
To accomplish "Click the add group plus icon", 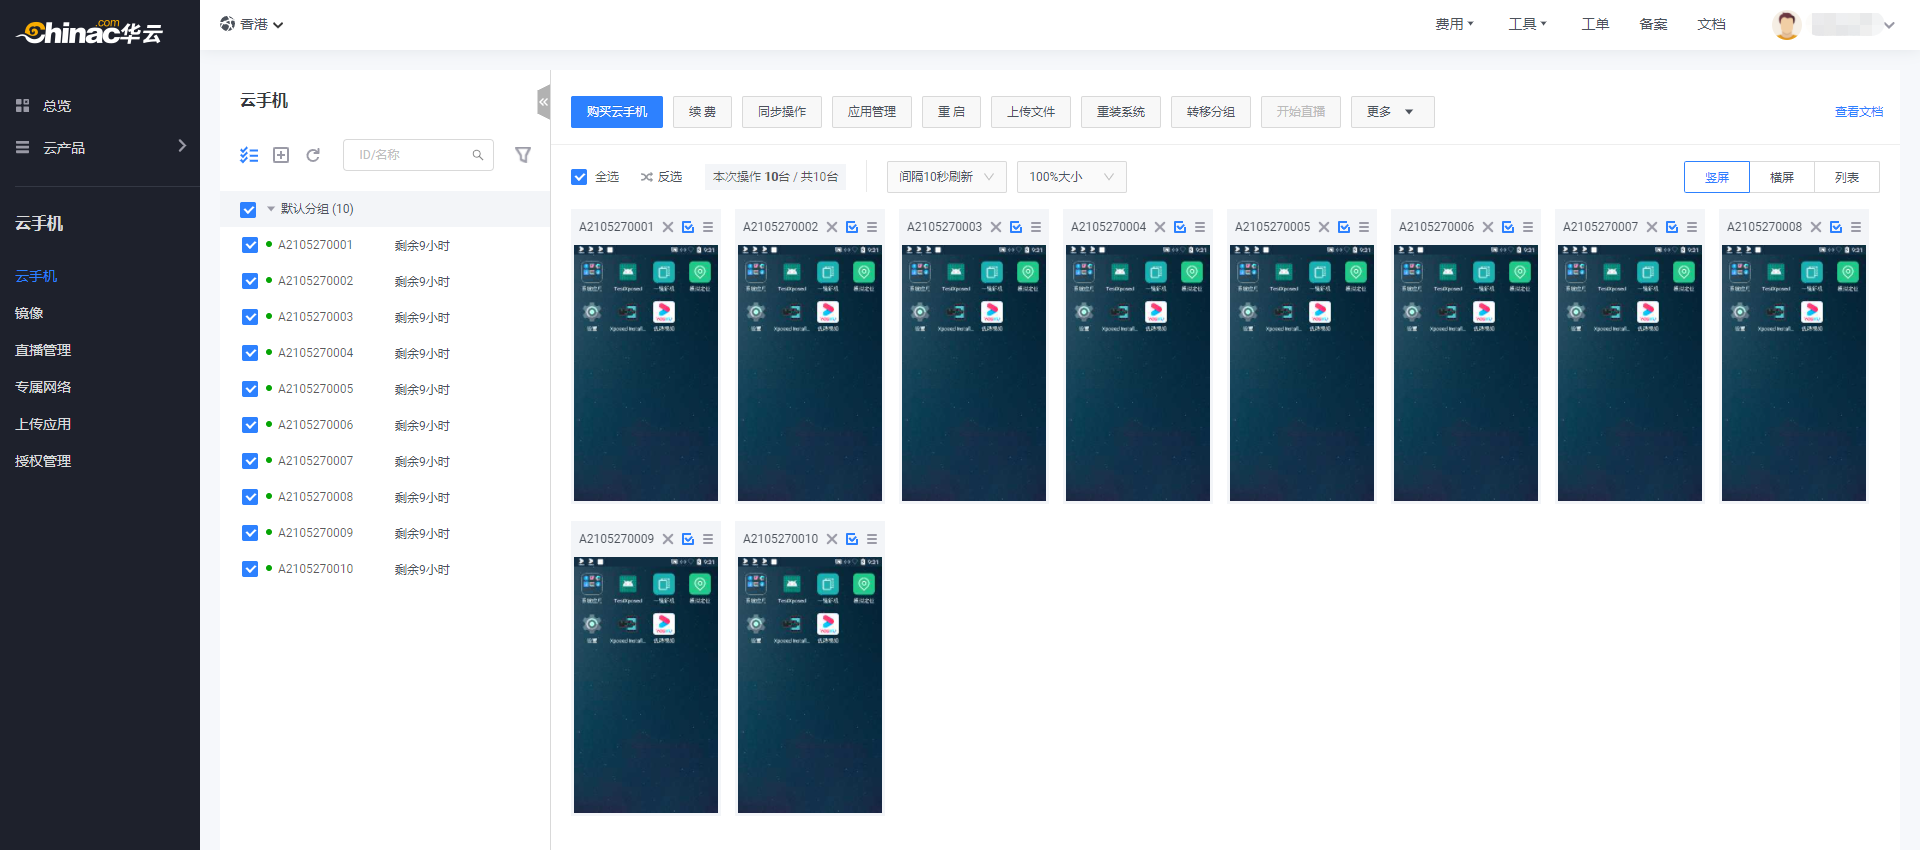I will click(x=281, y=155).
